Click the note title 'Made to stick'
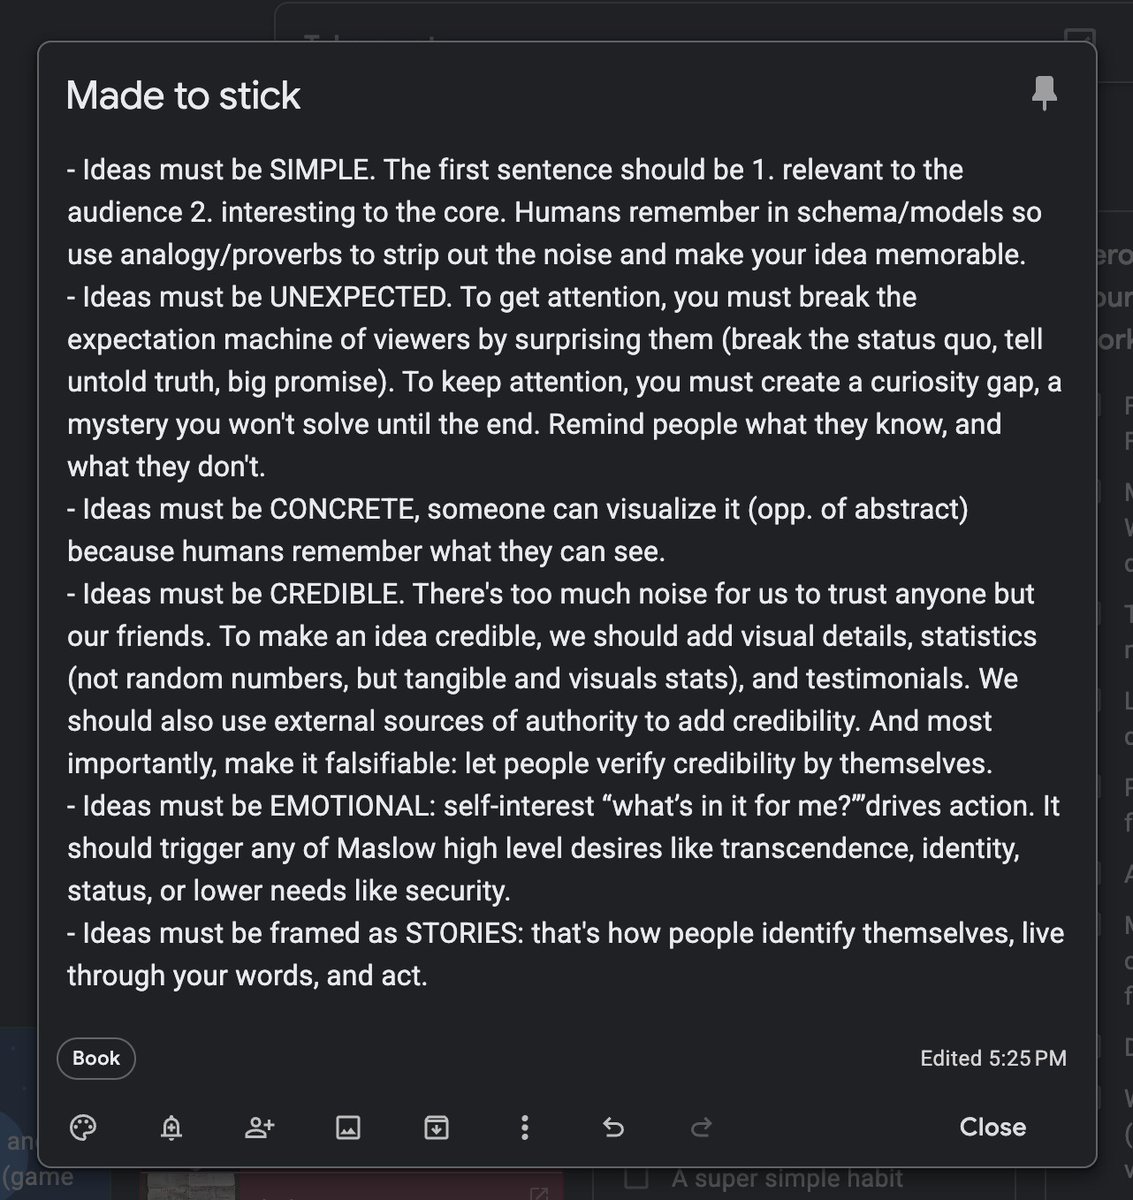The height and width of the screenshot is (1200, 1133). [x=183, y=96]
